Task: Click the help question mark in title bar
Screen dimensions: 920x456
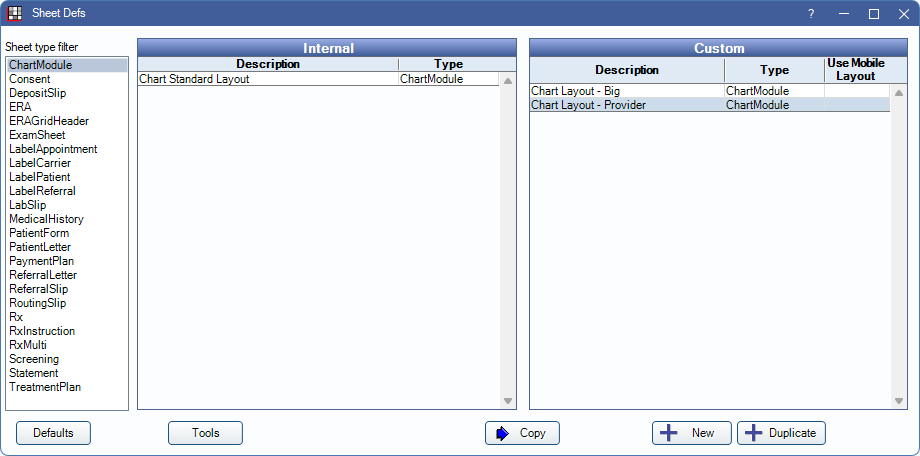Action: pos(811,14)
